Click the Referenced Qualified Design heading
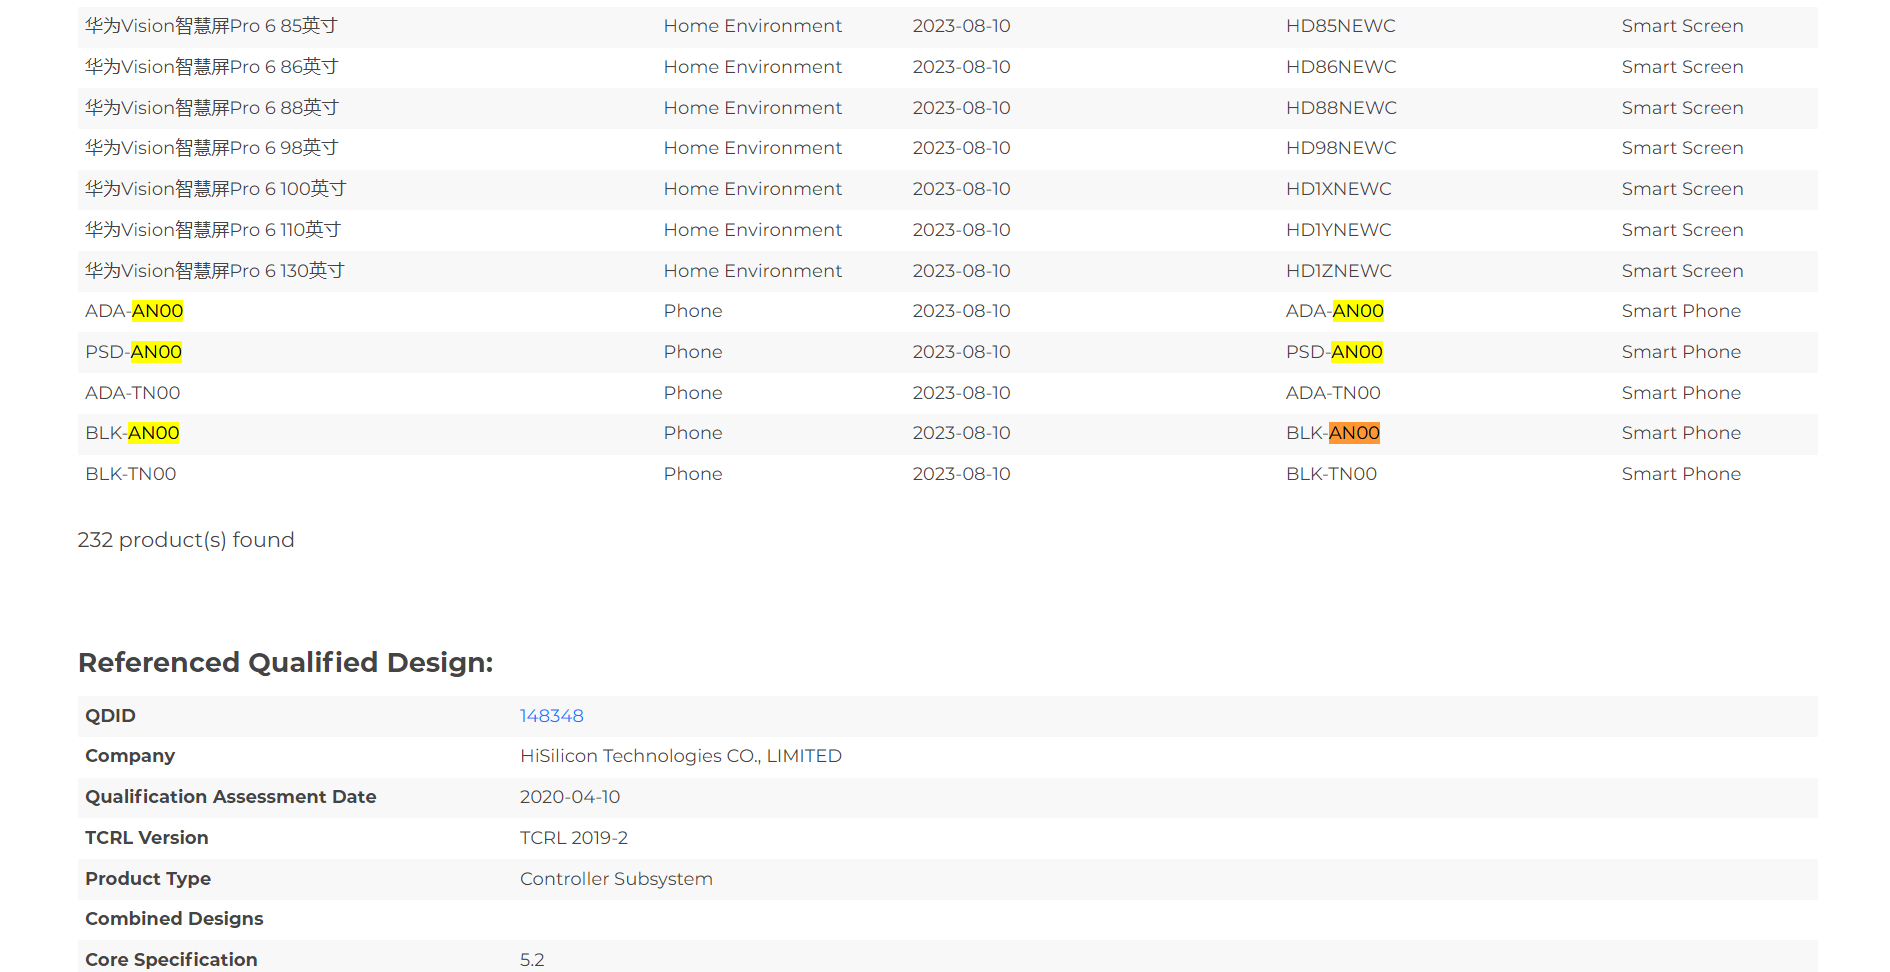The image size is (1890, 972). point(286,663)
